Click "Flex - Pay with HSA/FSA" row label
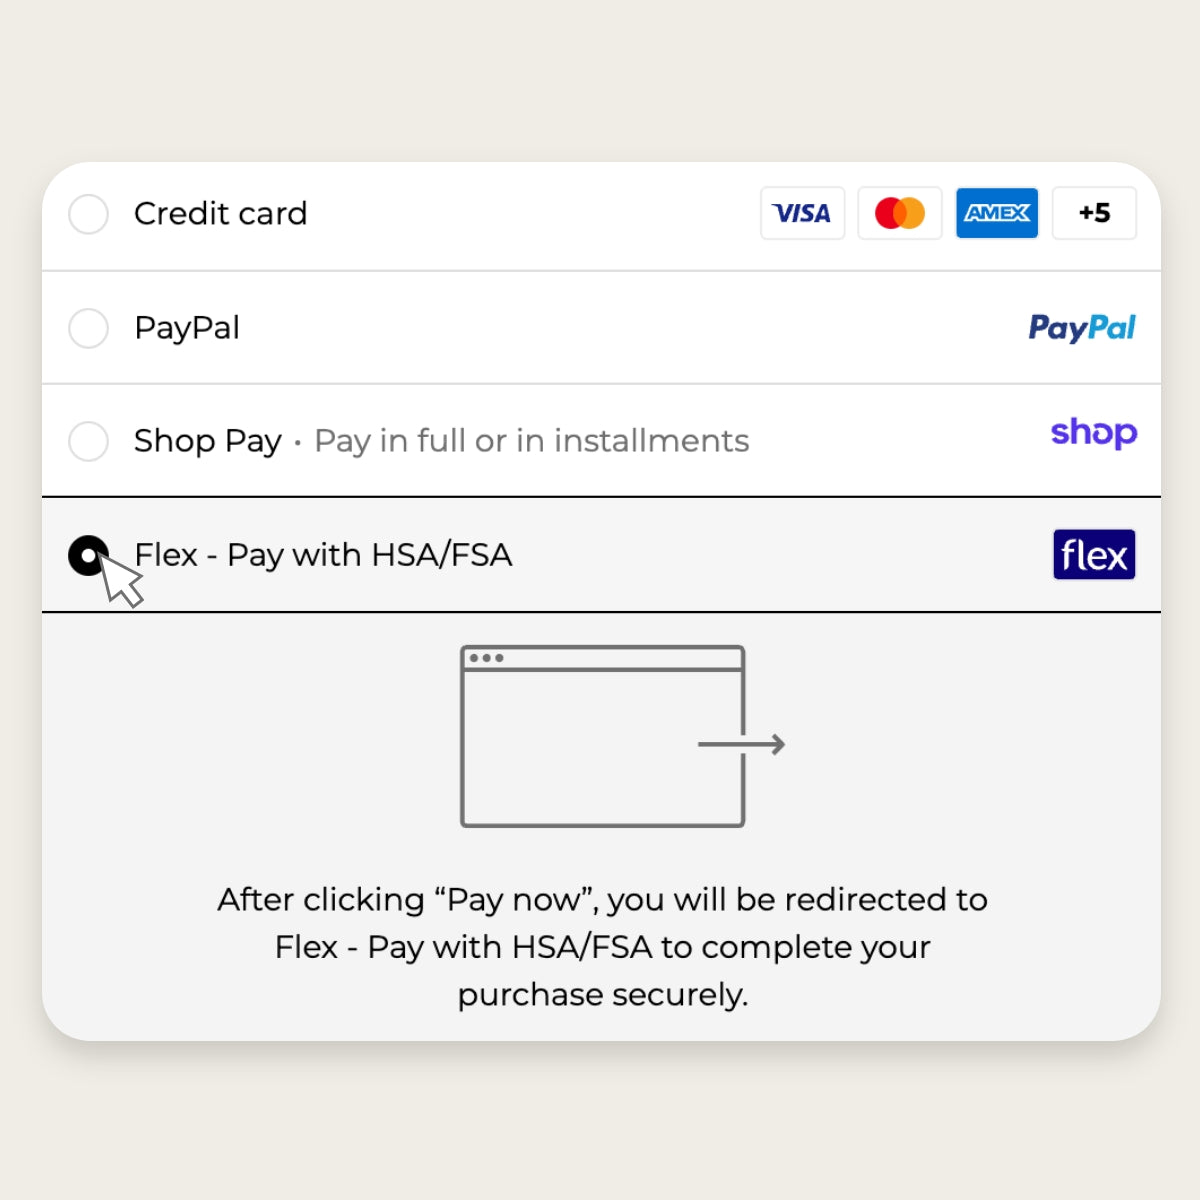1200x1200 pixels. tap(323, 555)
